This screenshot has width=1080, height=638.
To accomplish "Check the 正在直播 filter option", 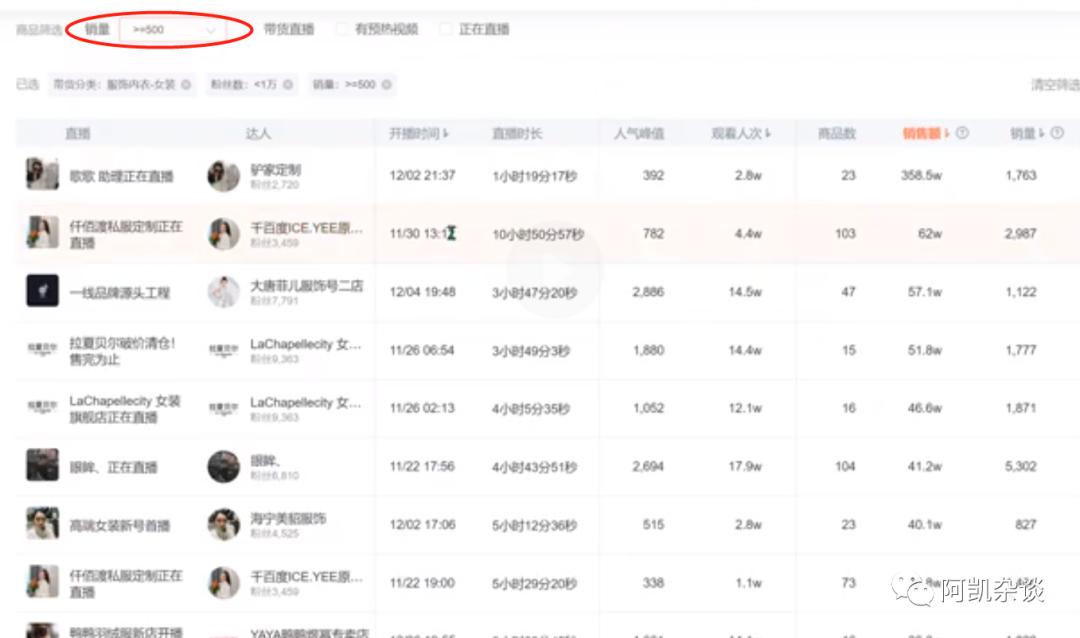I will point(446,29).
